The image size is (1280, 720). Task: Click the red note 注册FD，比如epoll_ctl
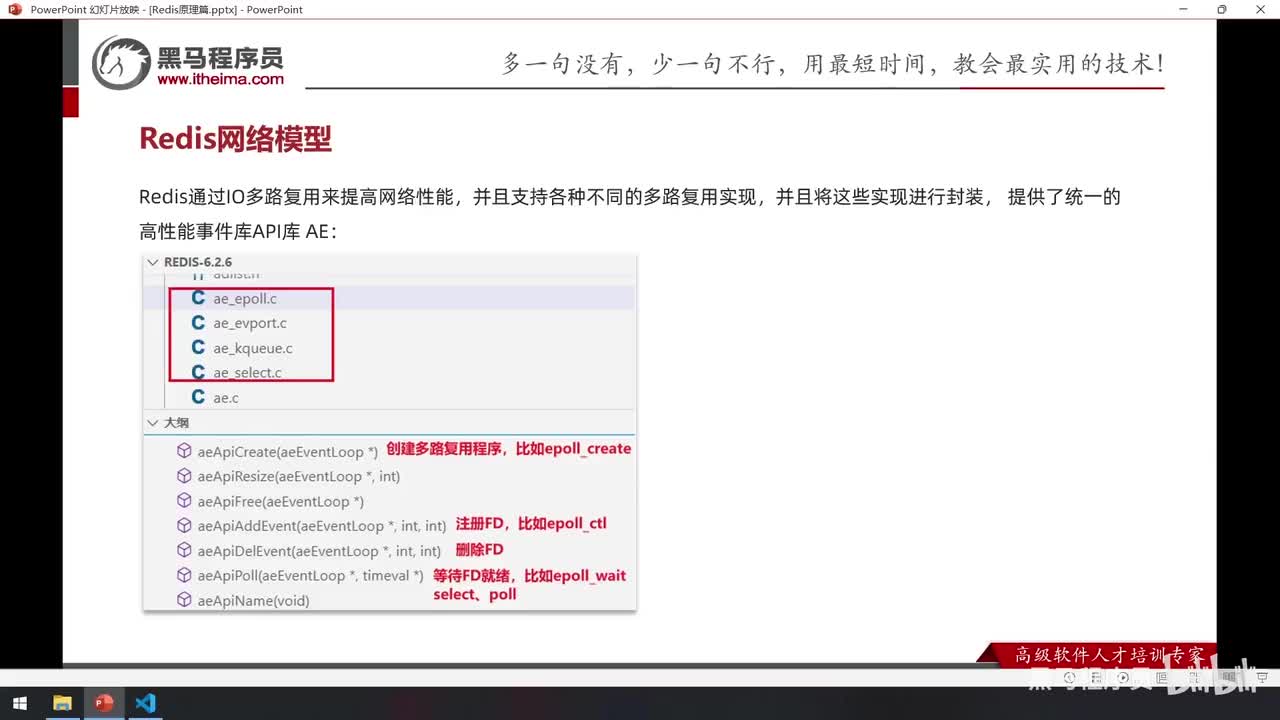tap(531, 524)
